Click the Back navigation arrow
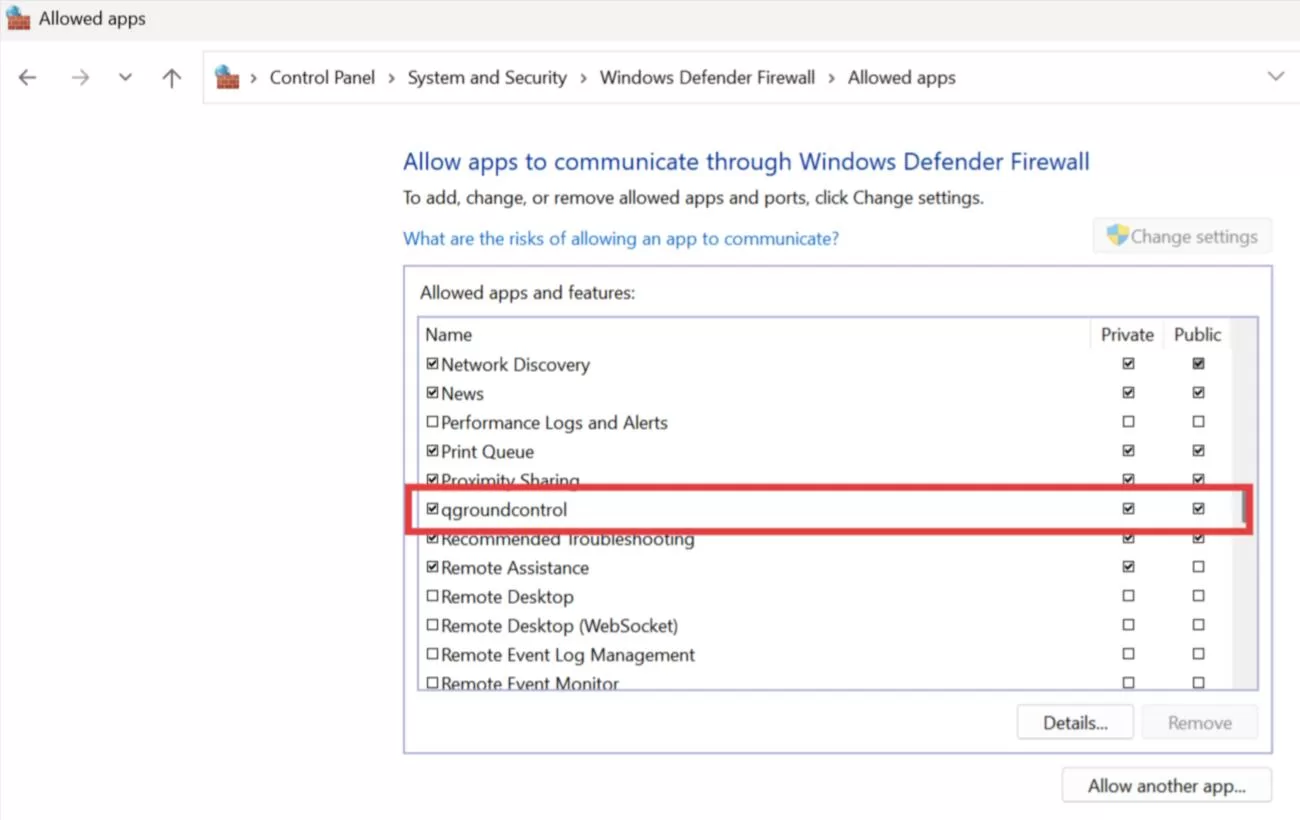1300x820 pixels. coord(27,77)
